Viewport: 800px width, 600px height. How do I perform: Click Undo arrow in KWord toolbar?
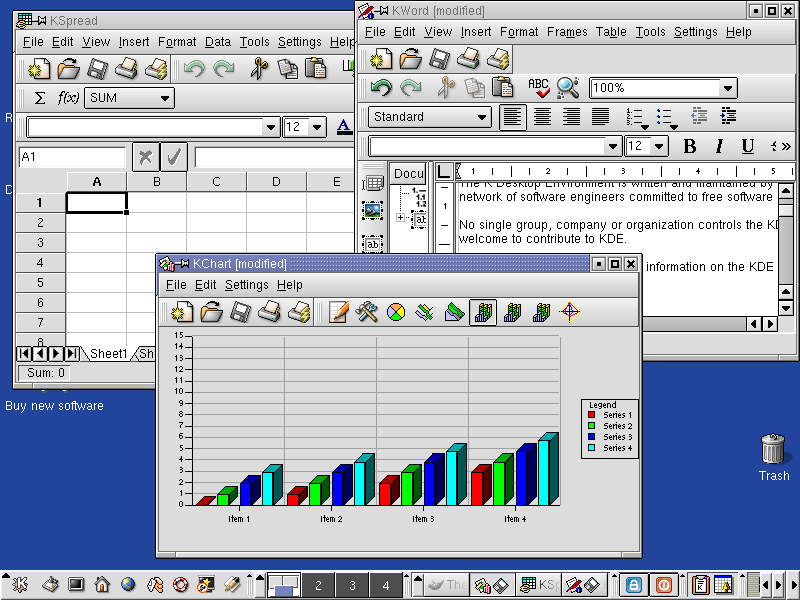pos(381,88)
